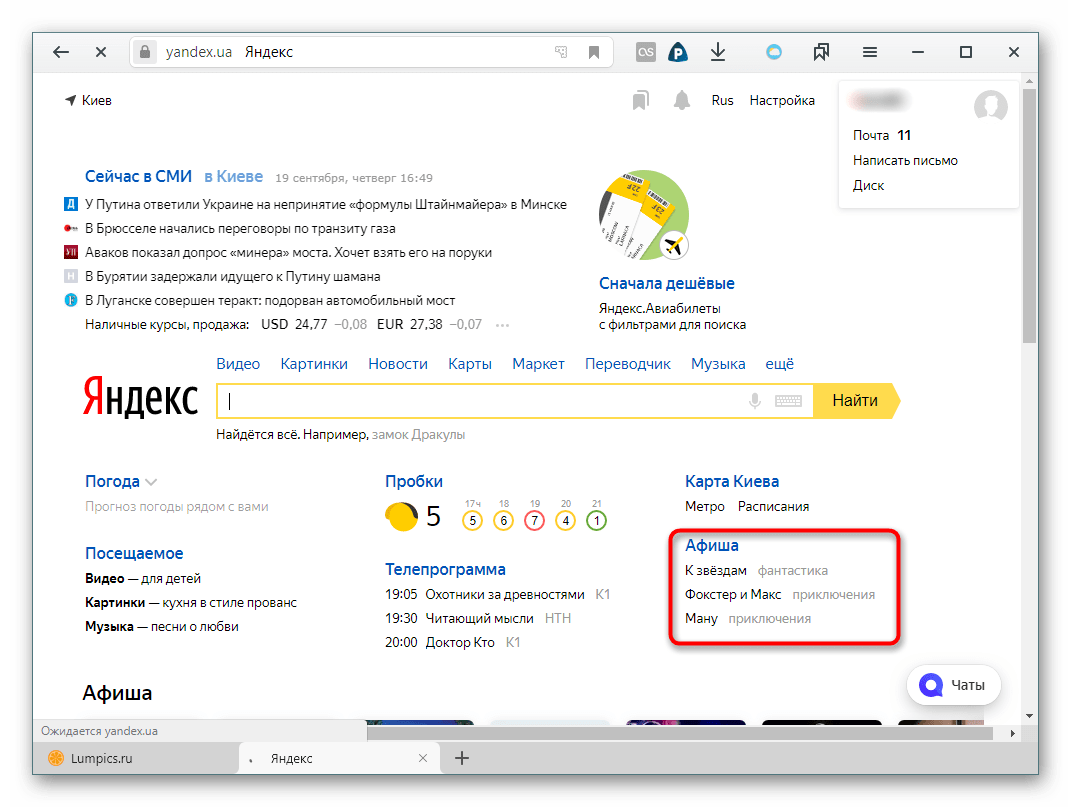The image size is (1071, 807).
Task: Expand the Погода weather chevron
Action: pyautogui.click(x=151, y=482)
